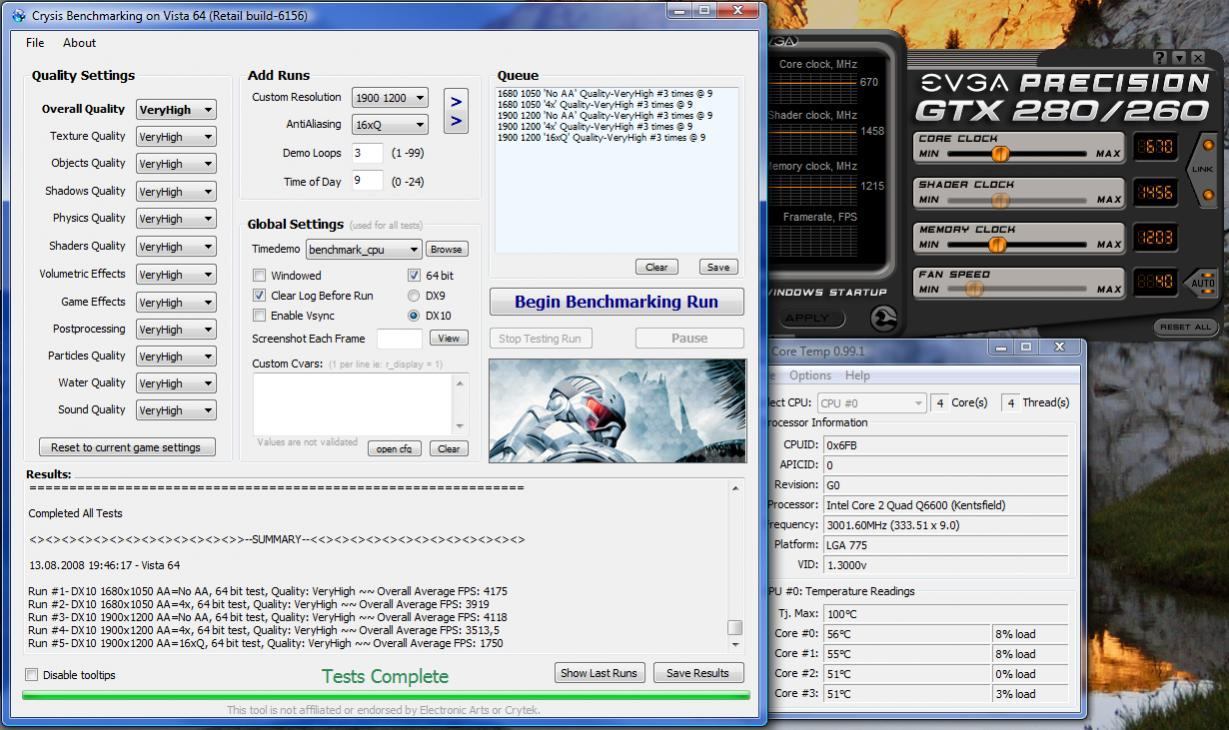Viewport: 1229px width, 730px height.
Task: Click Stop Testing Run button
Action: pyautogui.click(x=539, y=338)
